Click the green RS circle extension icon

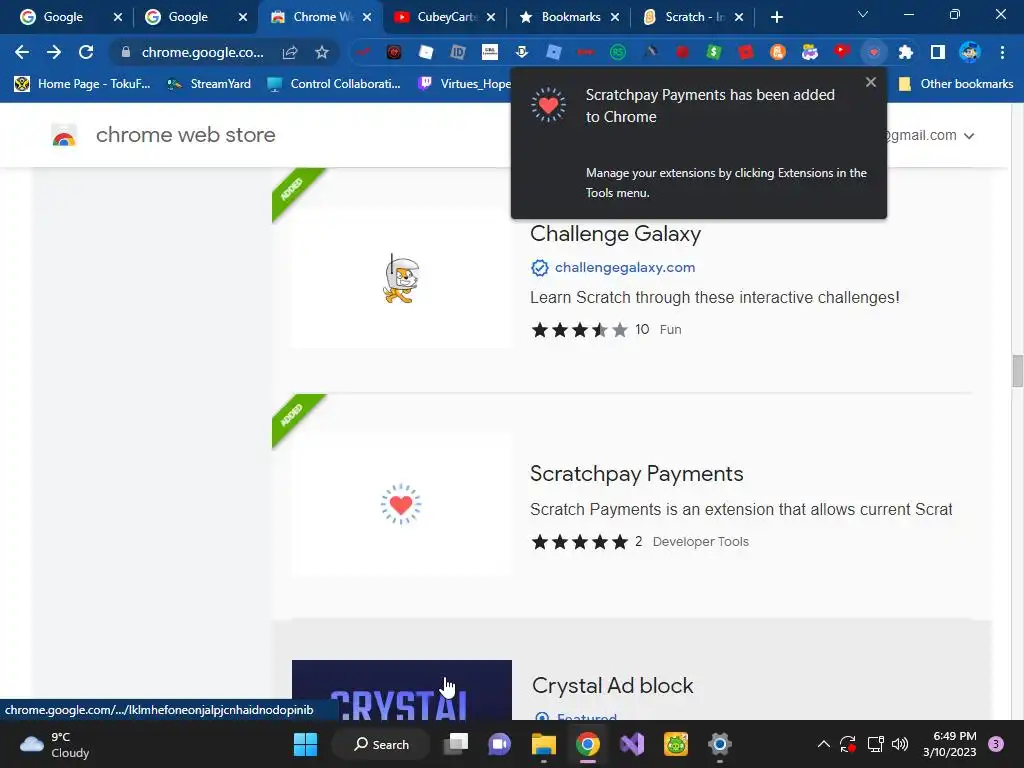(x=618, y=52)
